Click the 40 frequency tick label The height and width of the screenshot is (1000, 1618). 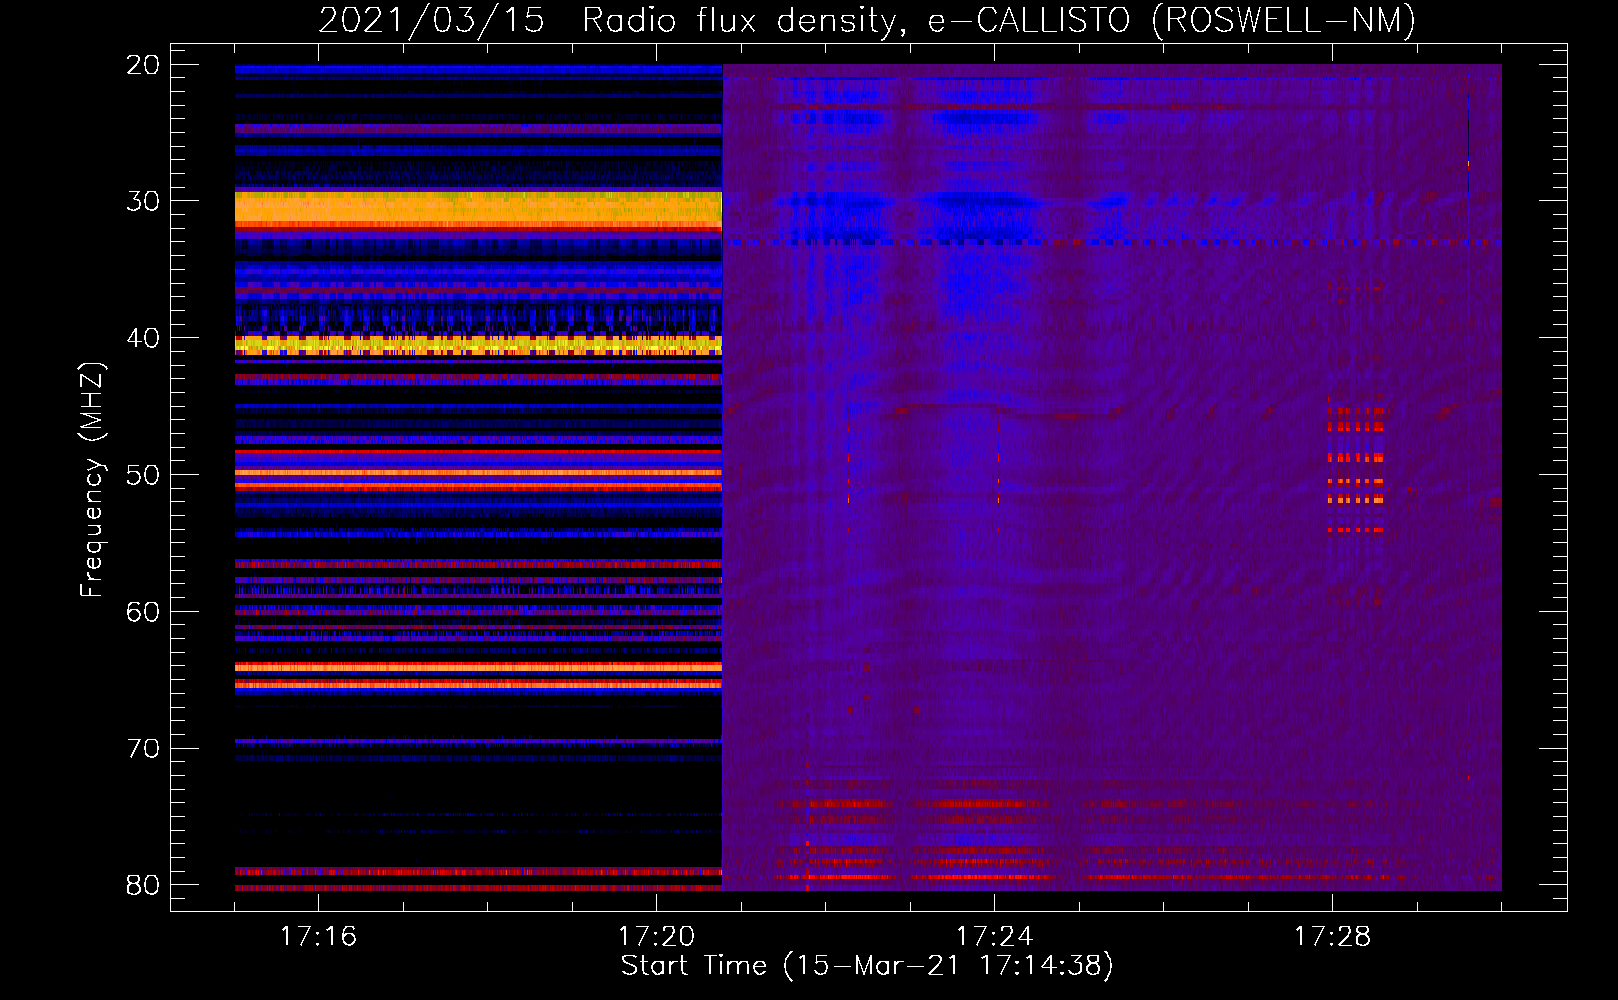point(143,338)
